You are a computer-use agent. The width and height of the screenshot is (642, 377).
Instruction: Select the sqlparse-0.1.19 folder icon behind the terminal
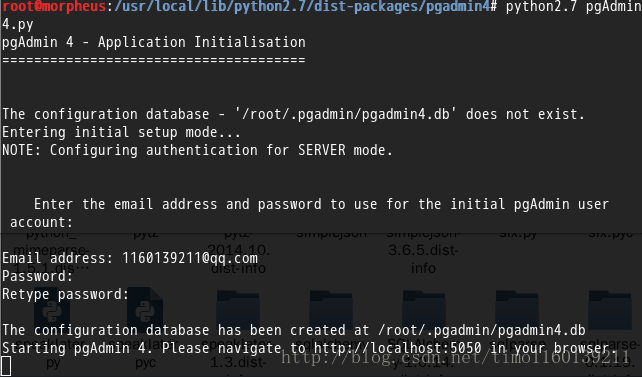point(610,310)
